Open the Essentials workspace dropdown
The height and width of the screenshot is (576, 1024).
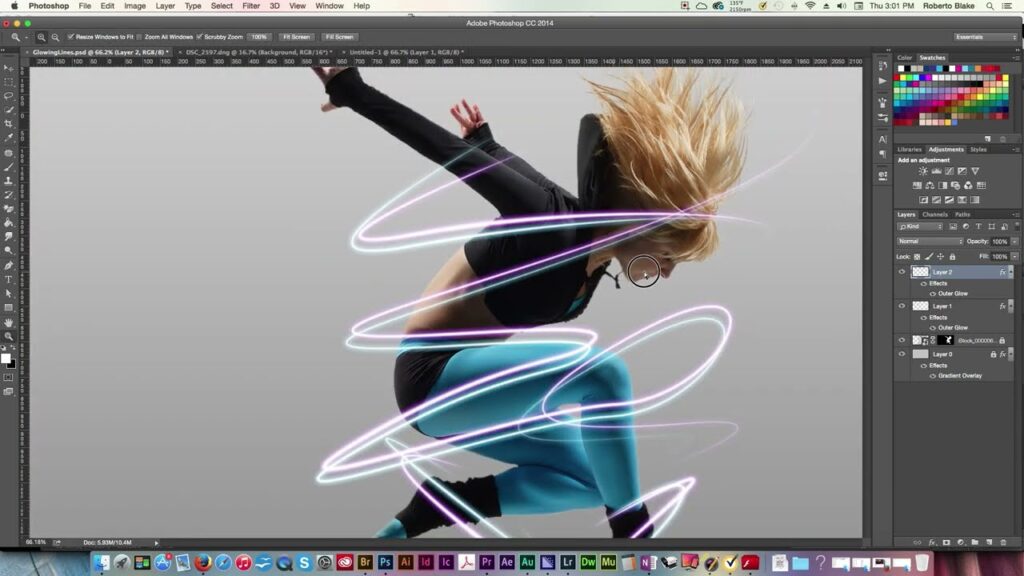(x=985, y=37)
